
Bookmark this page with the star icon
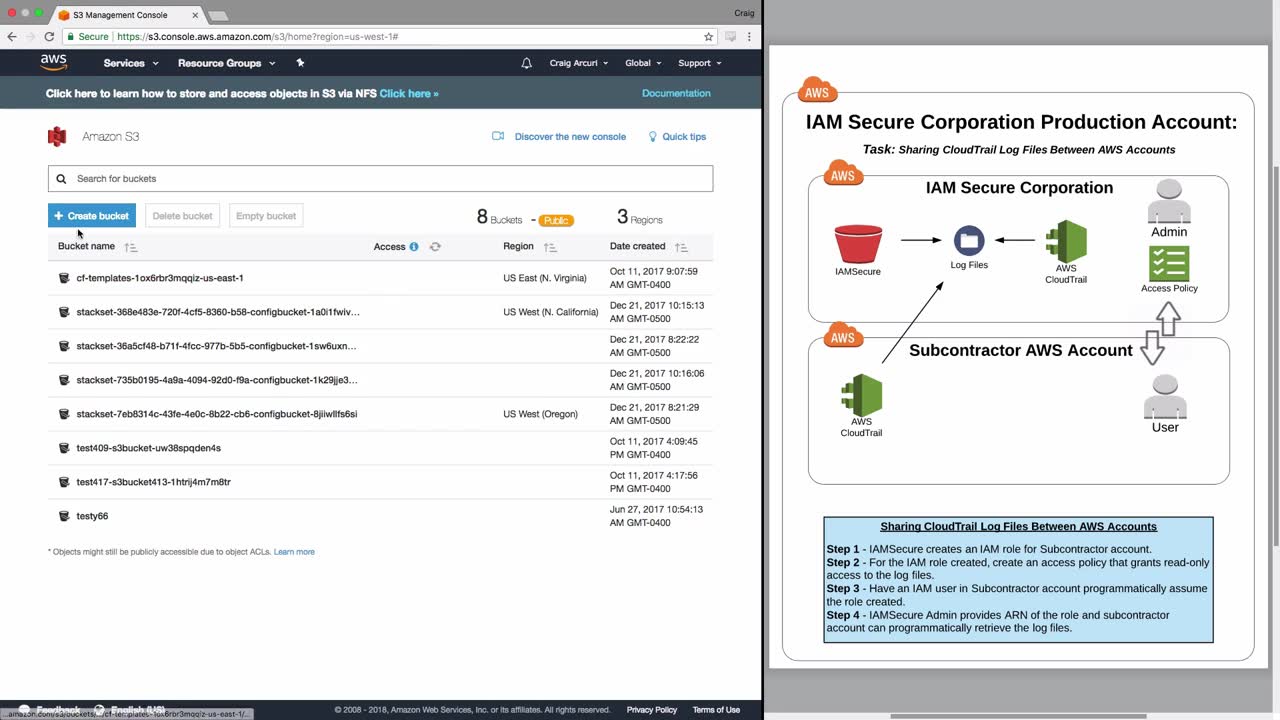click(x=709, y=37)
